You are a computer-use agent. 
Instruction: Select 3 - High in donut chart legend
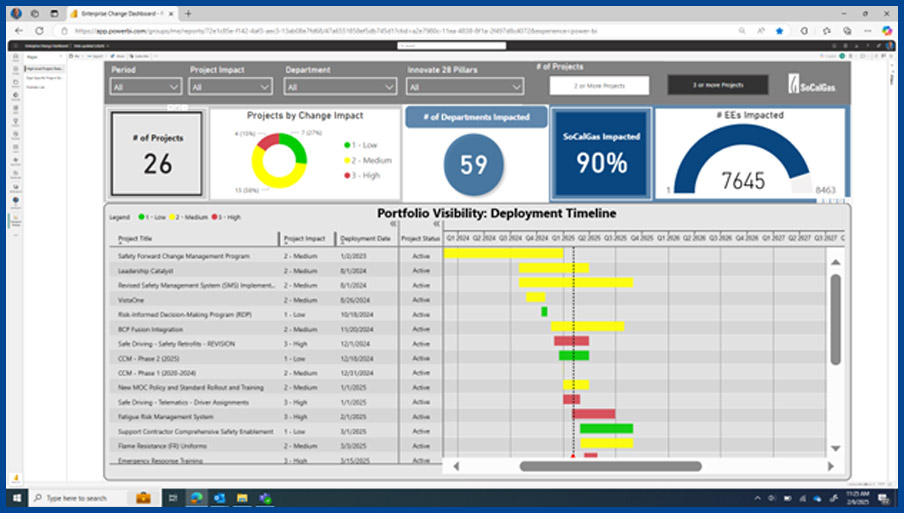pyautogui.click(x=362, y=175)
